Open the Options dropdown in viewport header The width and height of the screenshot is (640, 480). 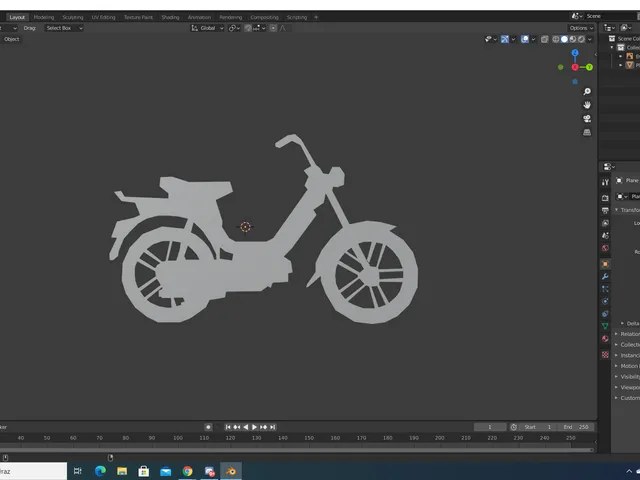click(x=581, y=28)
